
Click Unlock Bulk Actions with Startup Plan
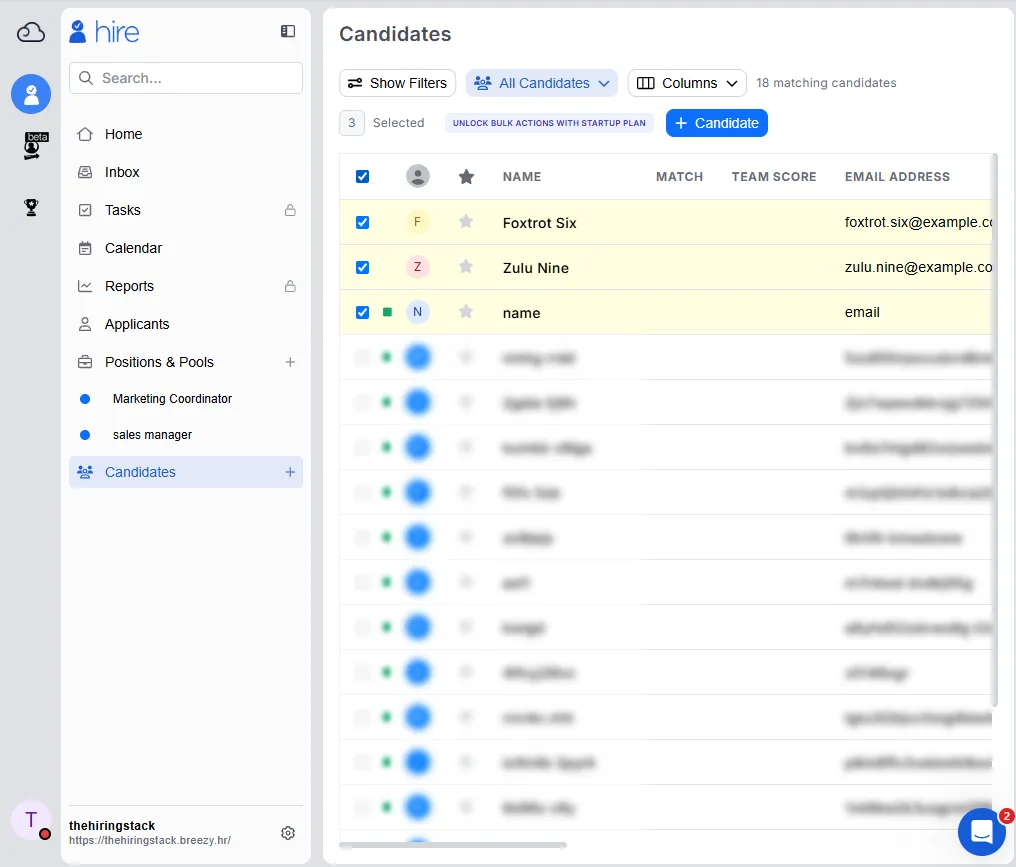549,123
